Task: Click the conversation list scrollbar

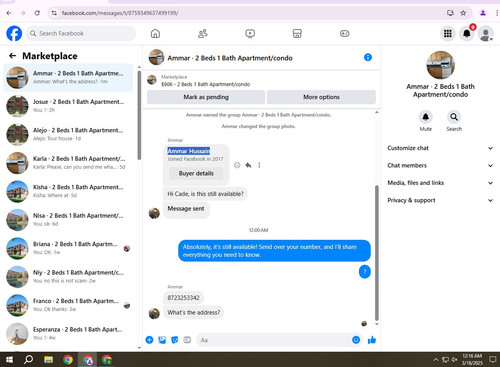Action: coord(139,115)
